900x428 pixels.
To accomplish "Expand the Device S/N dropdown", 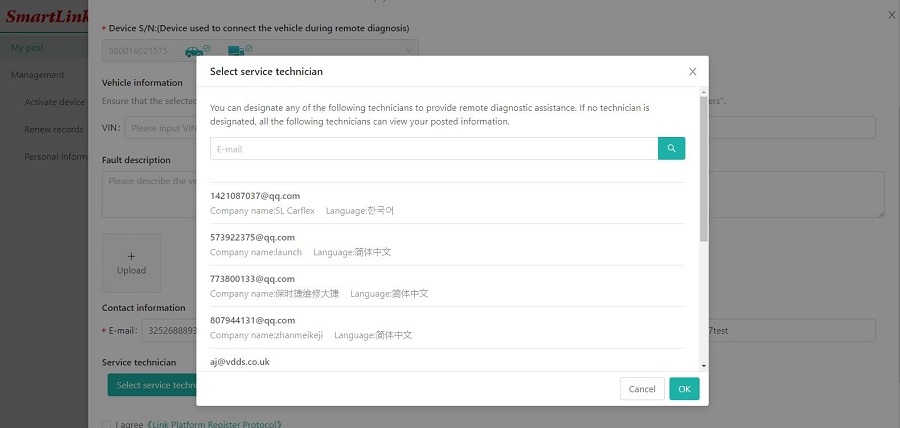I will pyautogui.click(x=409, y=50).
